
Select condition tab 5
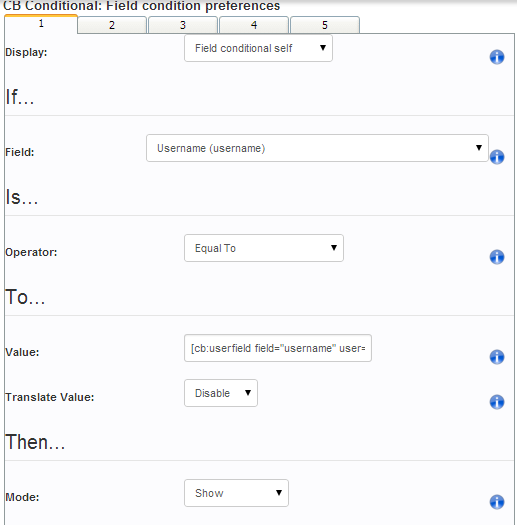point(325,25)
